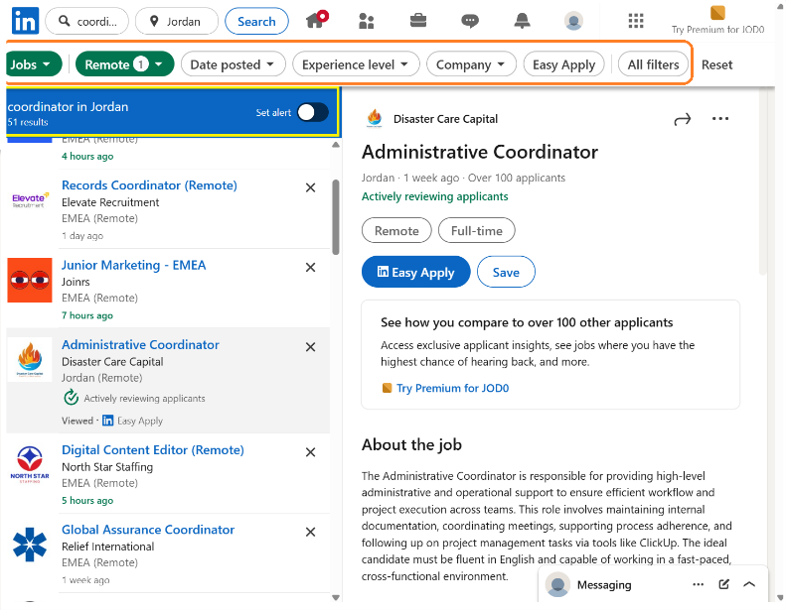Screen dimensions: 786x610
Task: Open Messaging avatar in bottom bar
Action: click(x=558, y=584)
